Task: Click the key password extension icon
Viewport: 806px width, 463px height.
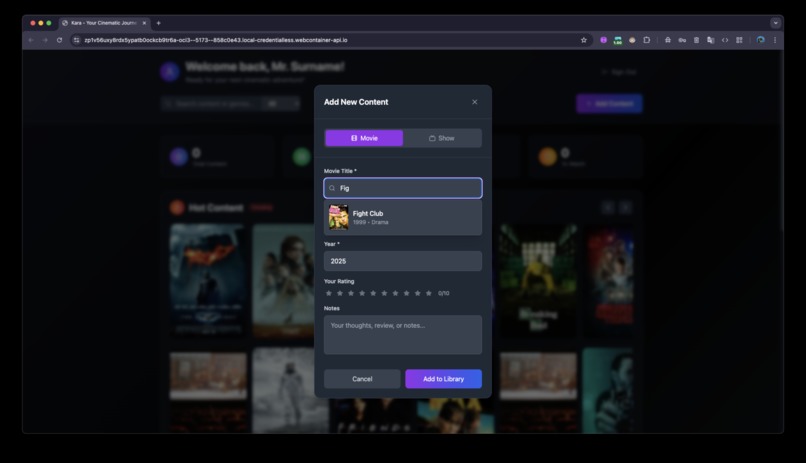Action: (x=682, y=40)
